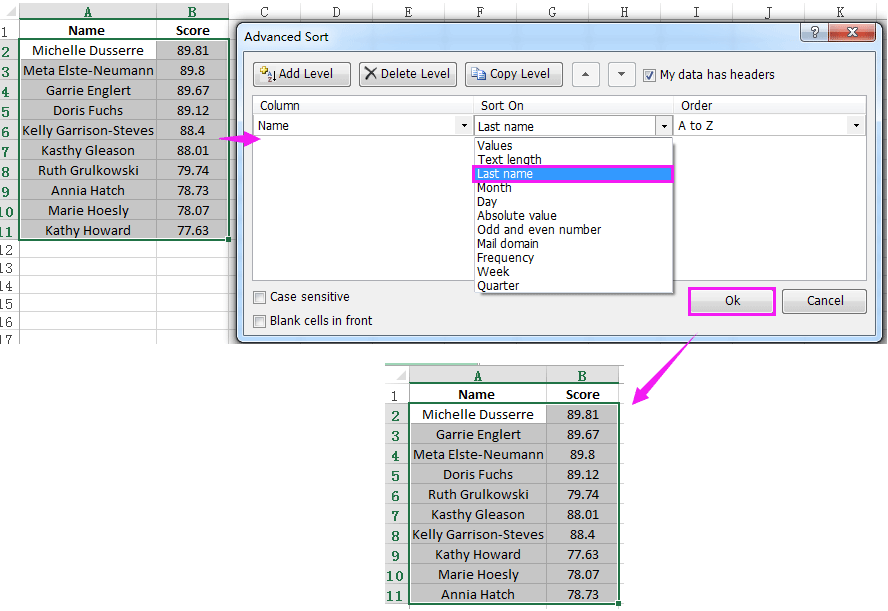This screenshot has width=888, height=611.
Task: Select Frequency sort option
Action: tap(573, 258)
